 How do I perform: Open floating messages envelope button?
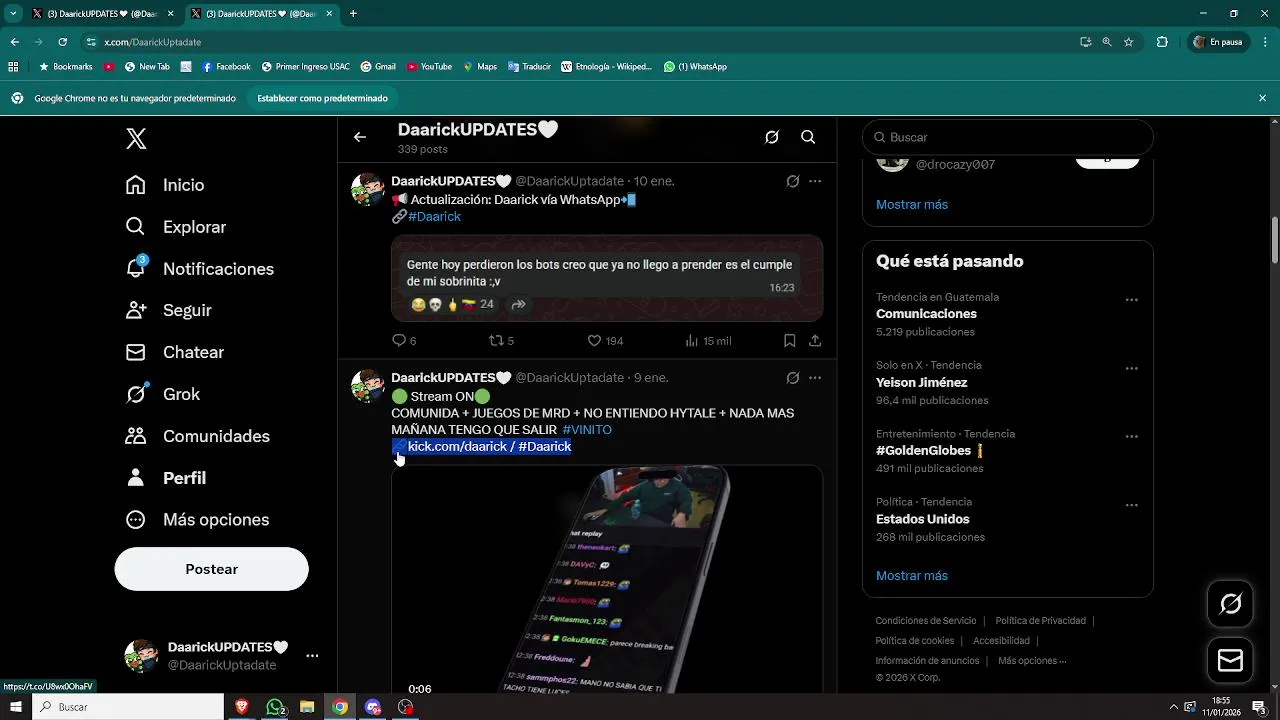1230,661
